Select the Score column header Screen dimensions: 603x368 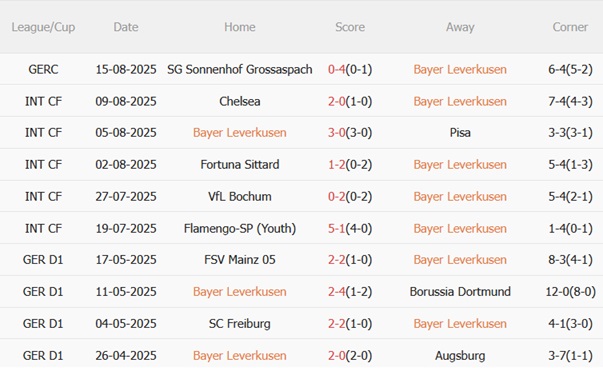pos(350,27)
